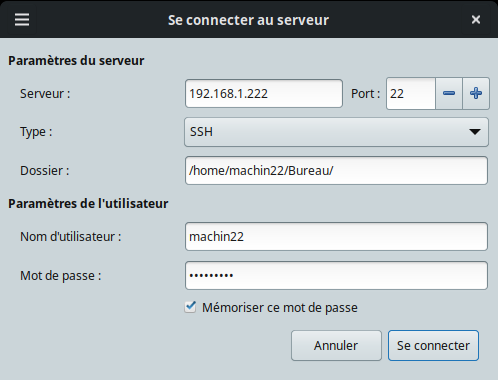The image size is (498, 380).
Task: Click the Annuler button
Action: click(x=336, y=346)
